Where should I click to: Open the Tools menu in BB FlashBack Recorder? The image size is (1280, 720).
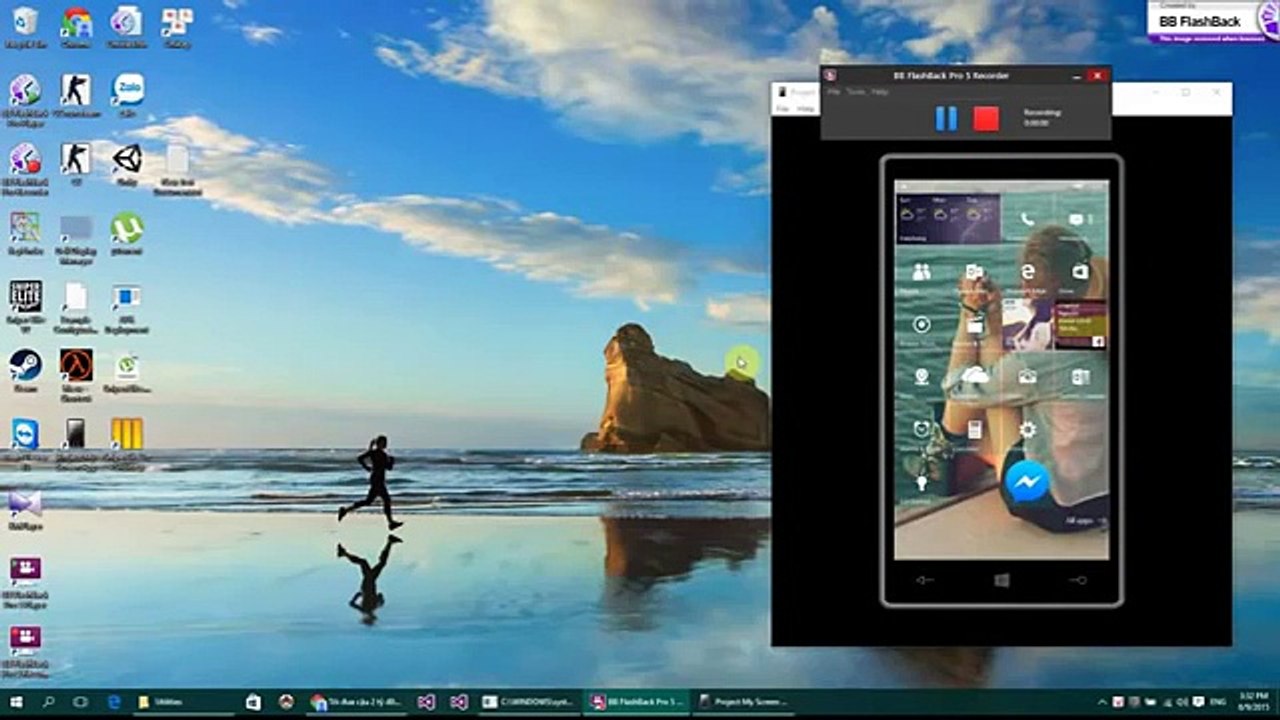click(856, 92)
